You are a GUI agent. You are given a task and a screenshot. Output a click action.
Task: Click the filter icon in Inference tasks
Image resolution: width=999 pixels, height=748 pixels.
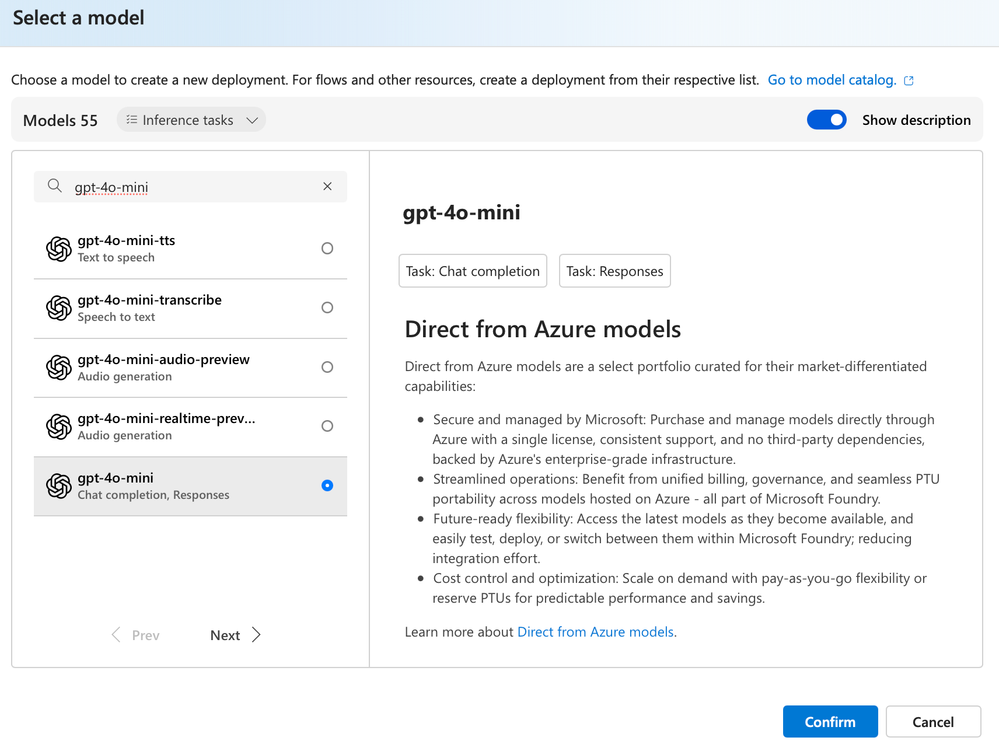pos(132,120)
